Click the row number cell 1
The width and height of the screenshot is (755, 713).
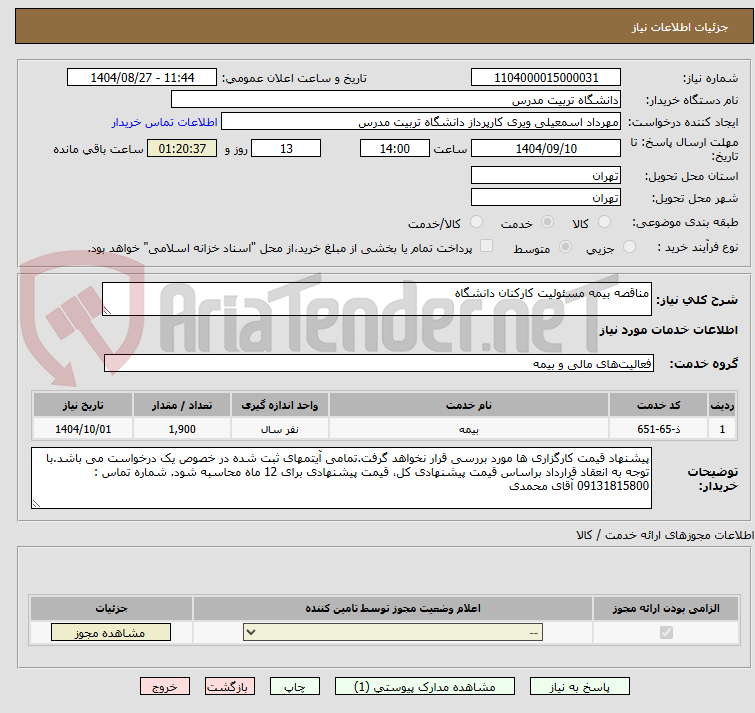(722, 428)
